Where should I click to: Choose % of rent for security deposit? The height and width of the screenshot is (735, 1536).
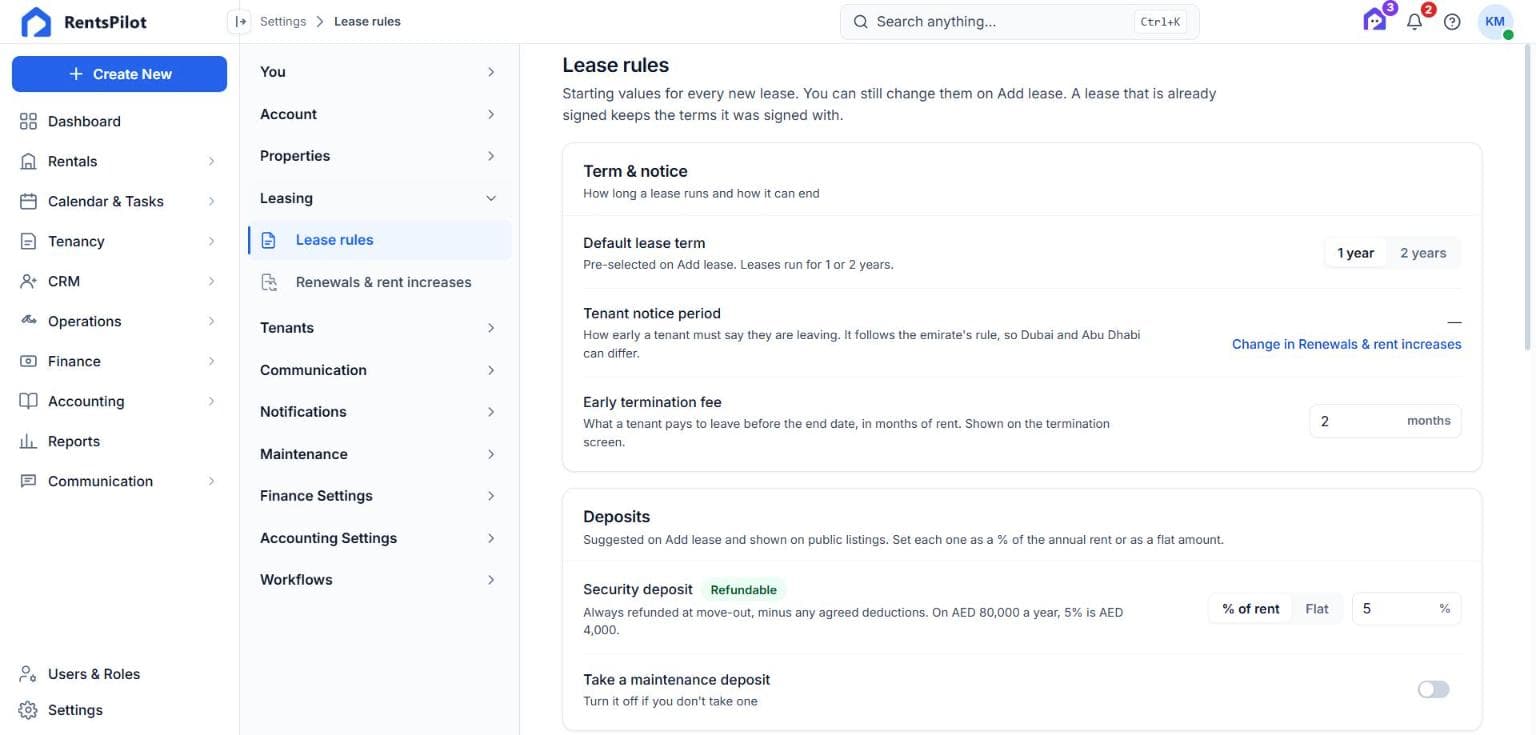point(1250,609)
